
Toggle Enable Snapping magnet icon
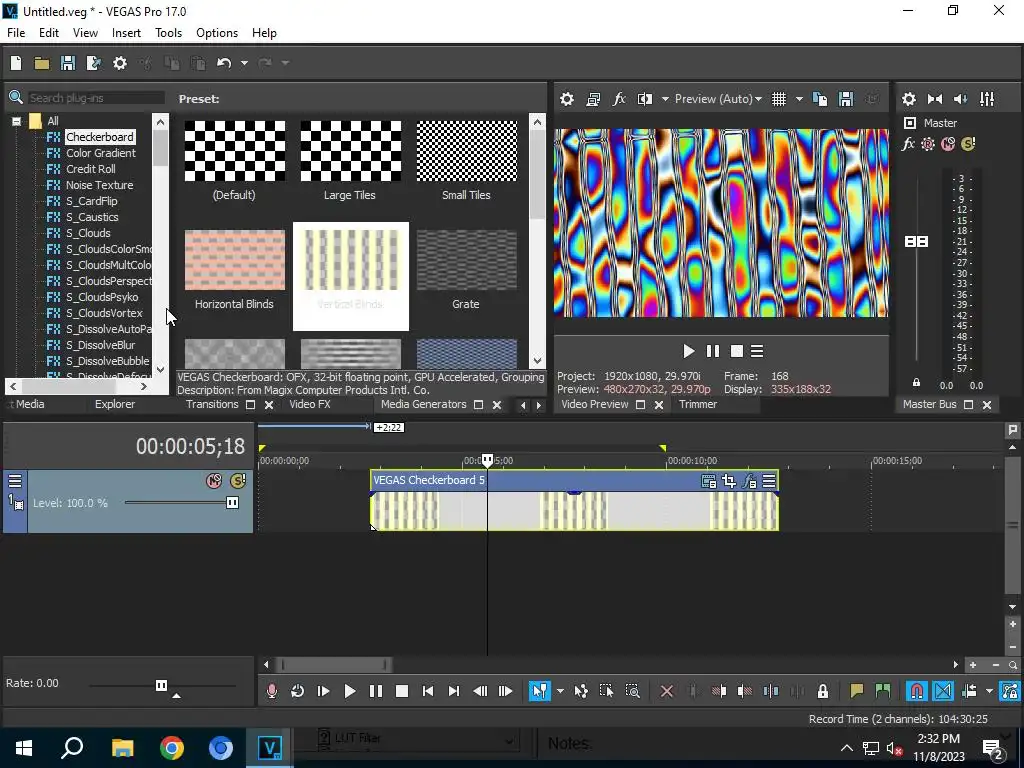917,691
